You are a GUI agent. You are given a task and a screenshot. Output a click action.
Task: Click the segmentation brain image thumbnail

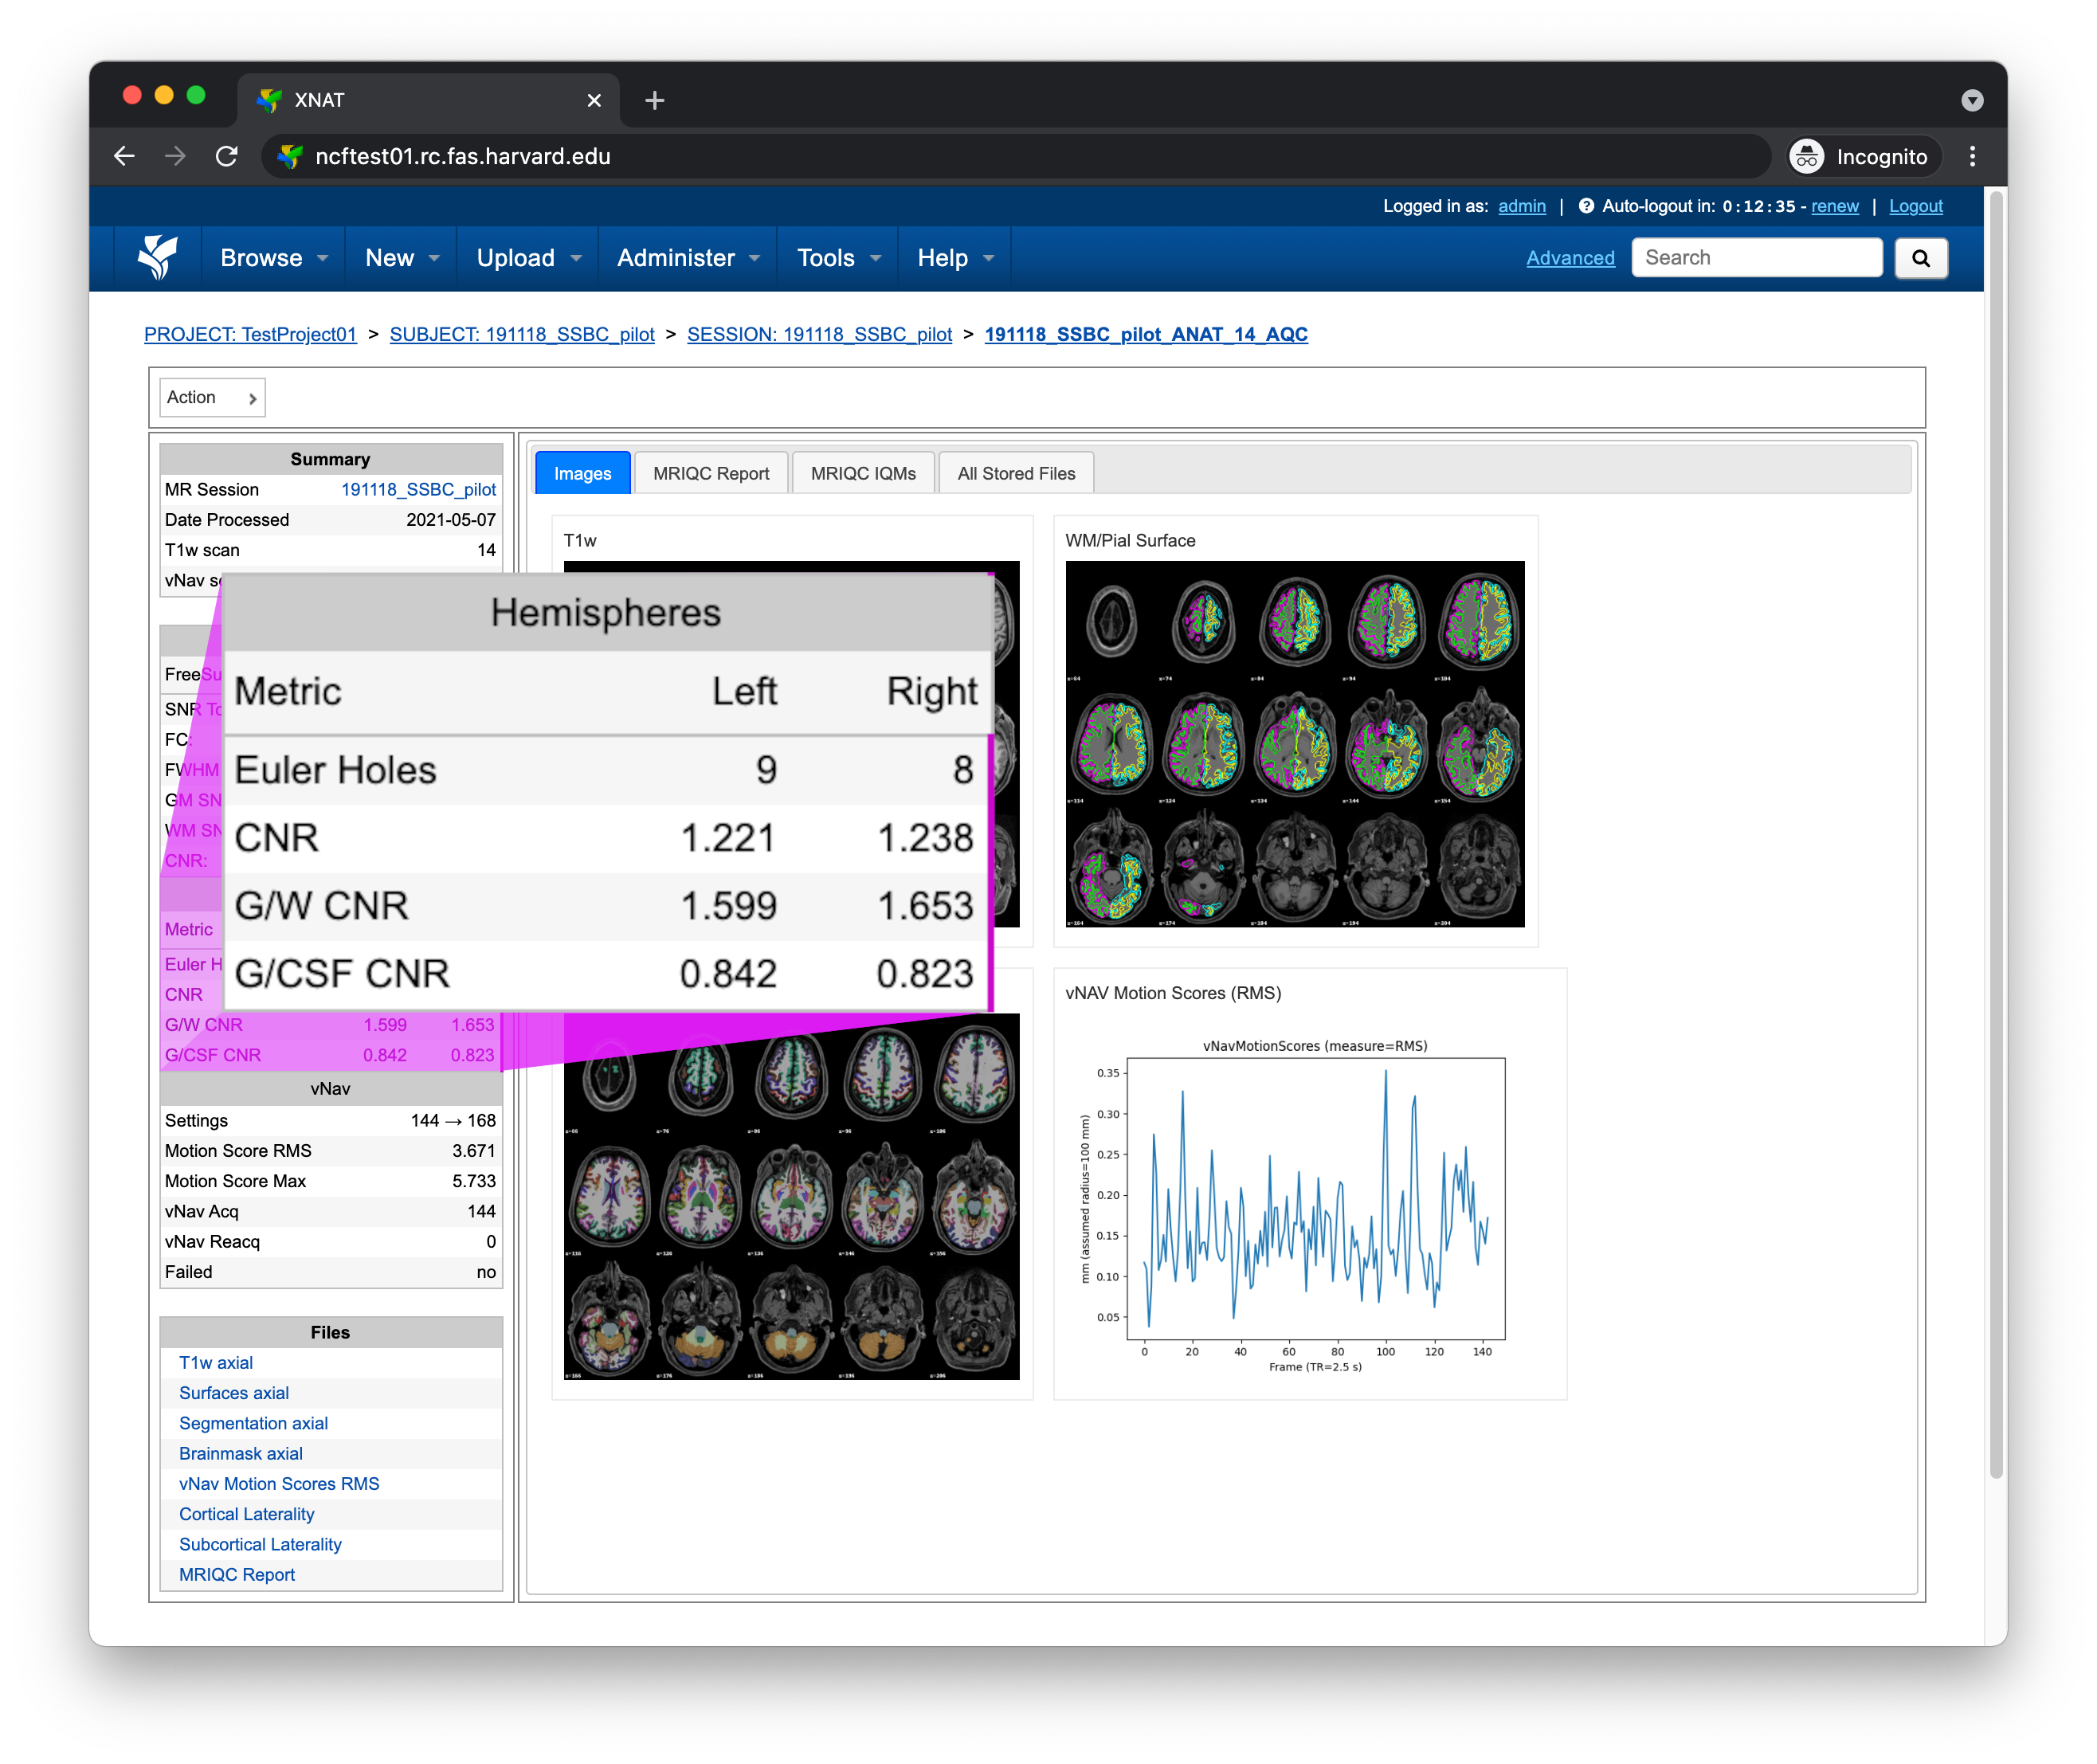(x=791, y=1197)
